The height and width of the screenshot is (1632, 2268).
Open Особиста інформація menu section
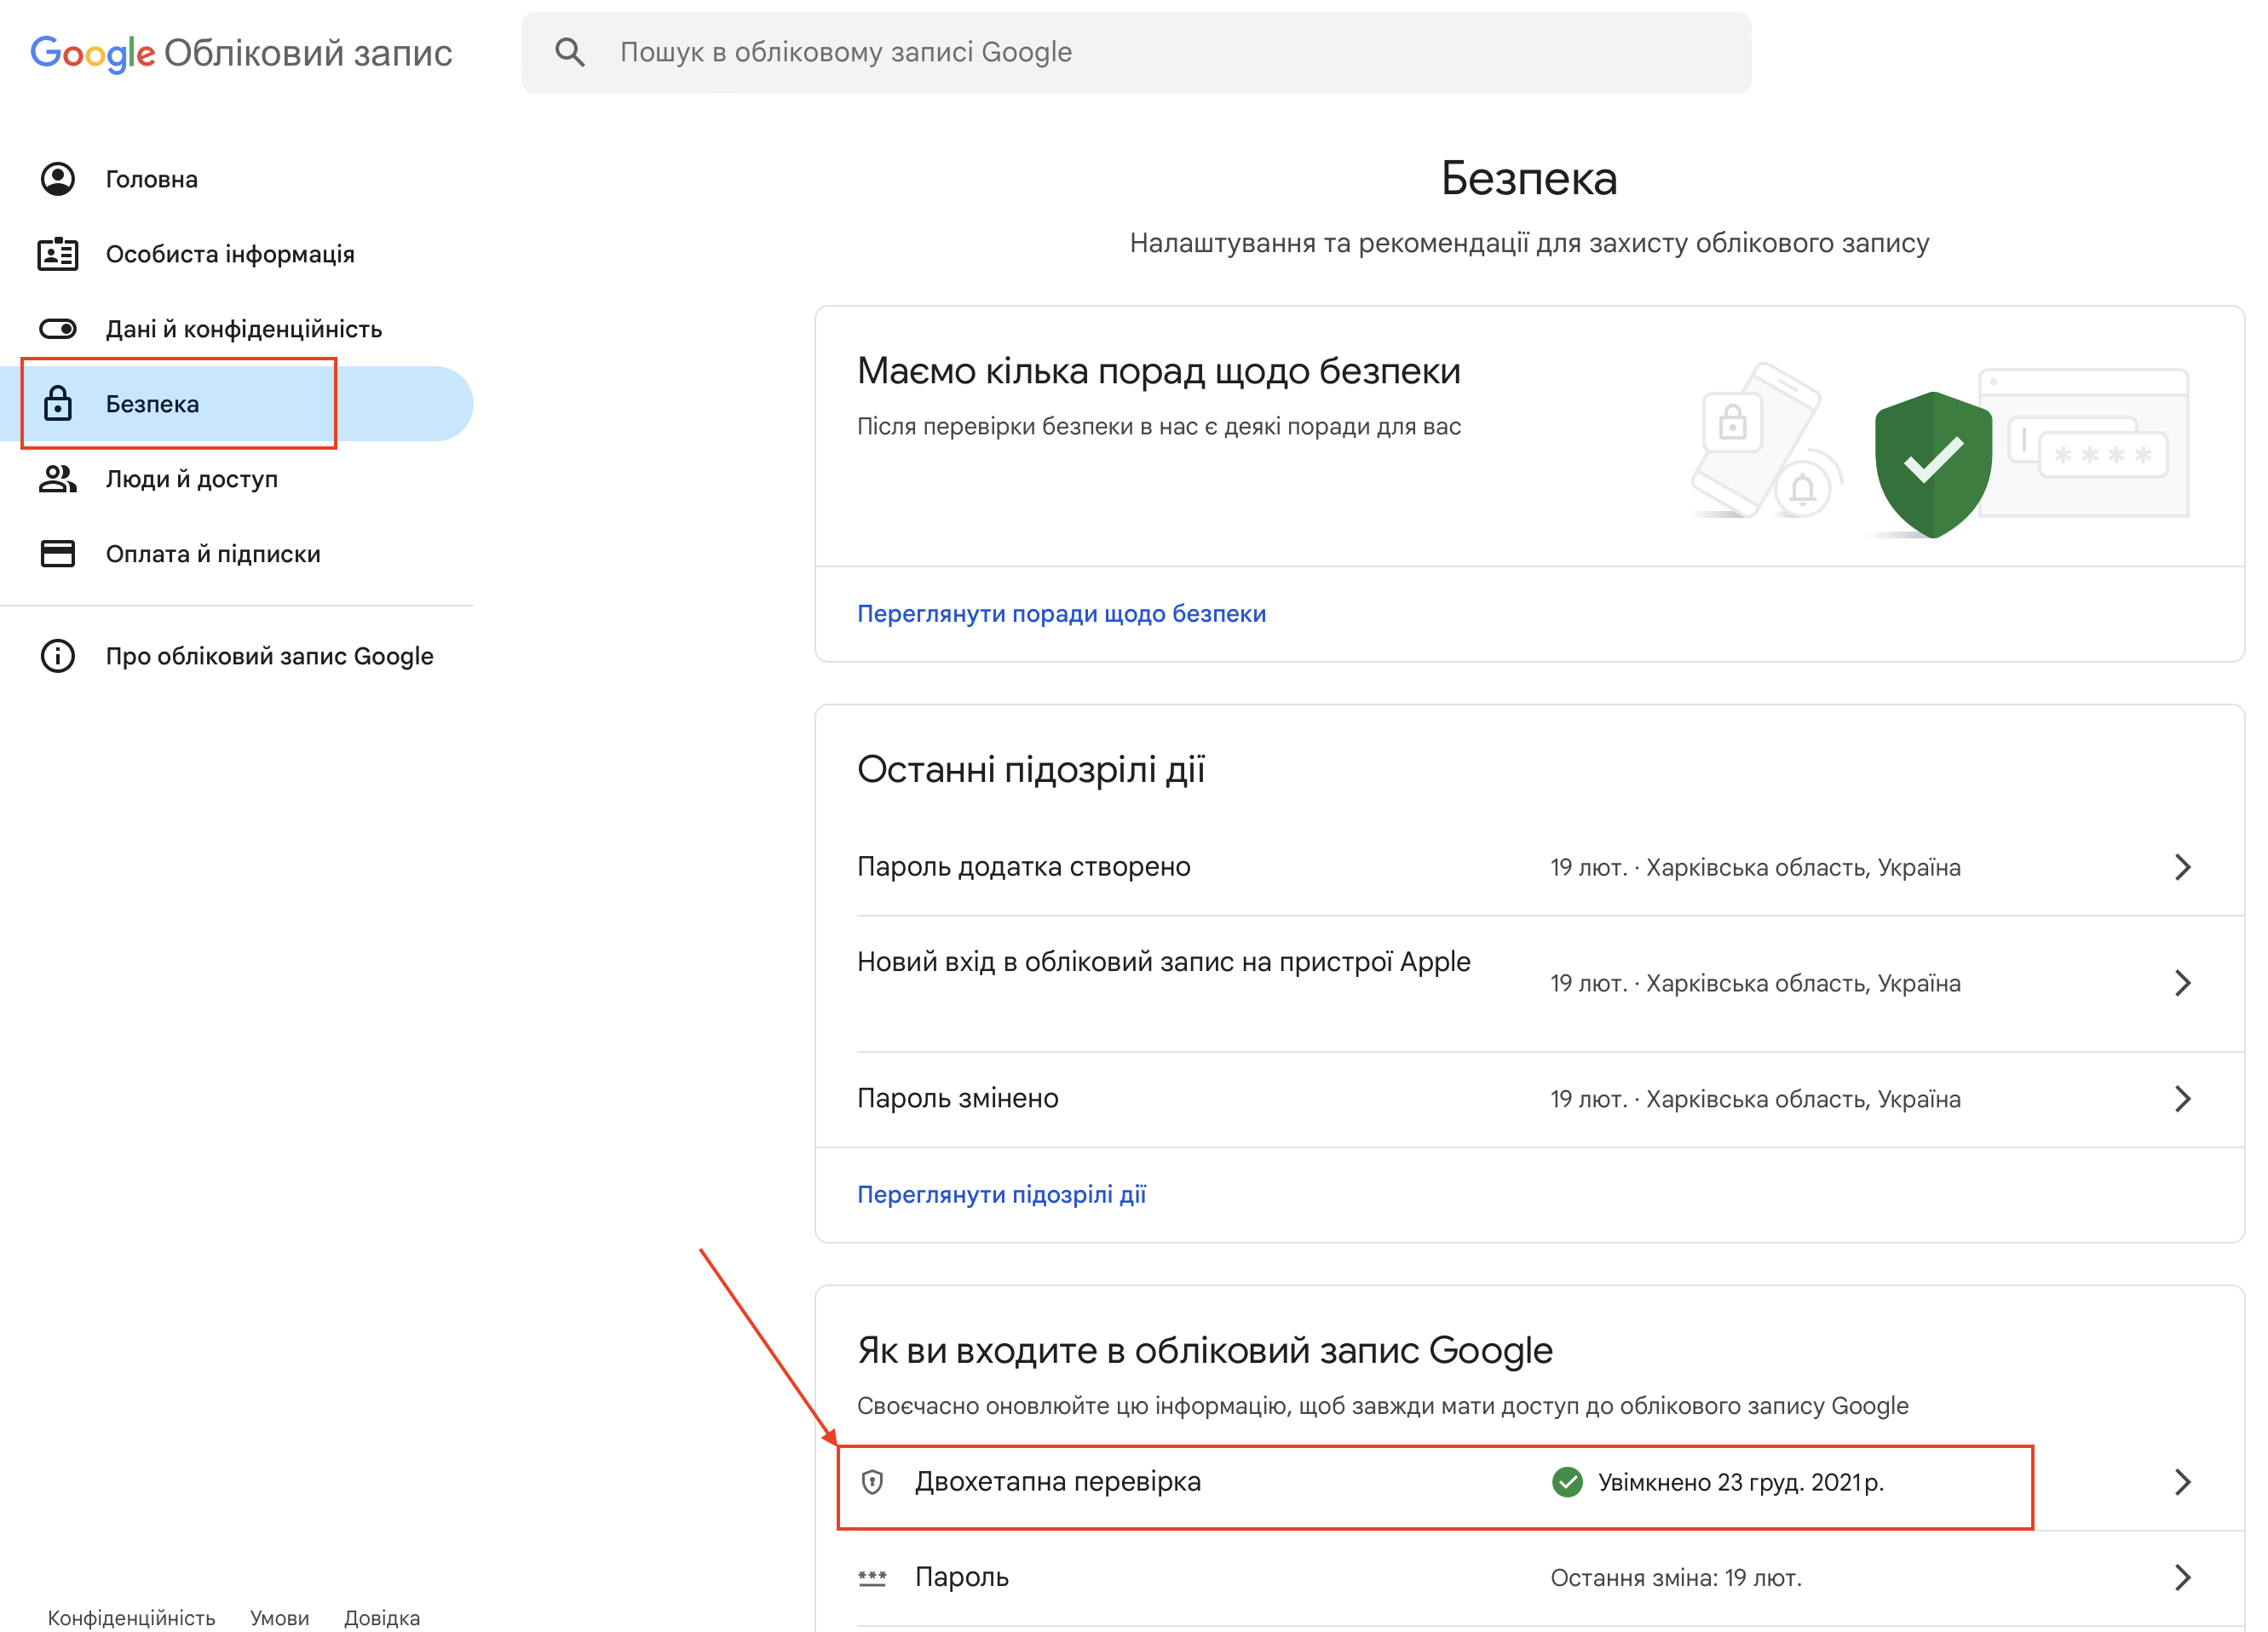pos(230,254)
